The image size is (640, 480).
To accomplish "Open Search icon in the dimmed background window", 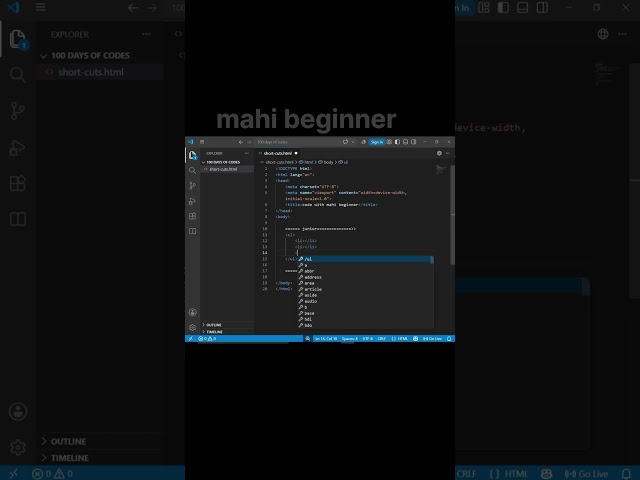I will pos(18,75).
